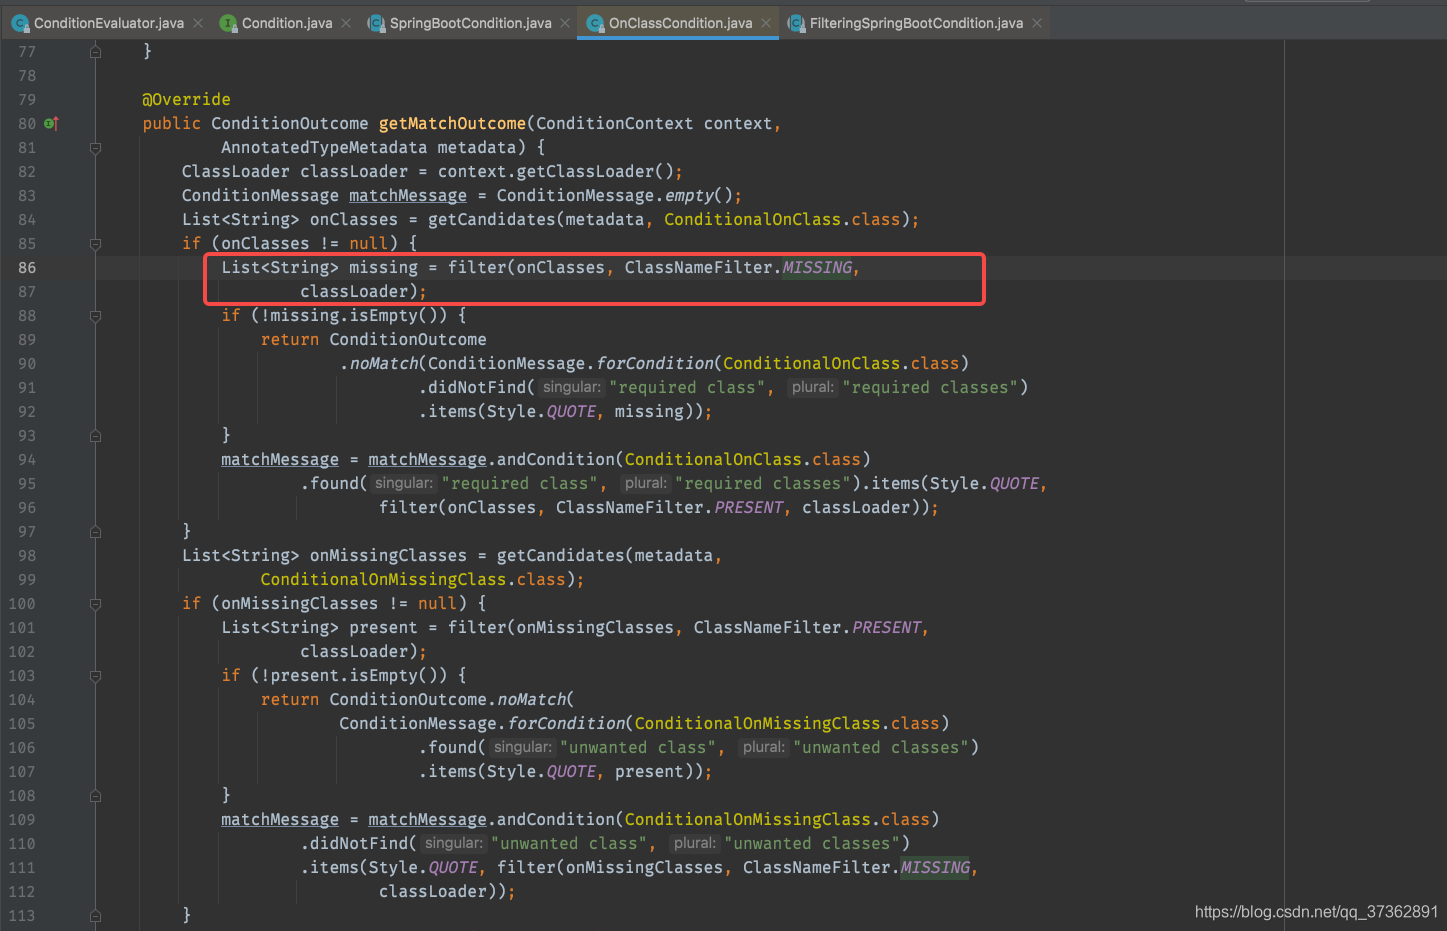This screenshot has height=931, width=1447.
Task: Click the fold end marker at line 113
Action: coord(95,916)
